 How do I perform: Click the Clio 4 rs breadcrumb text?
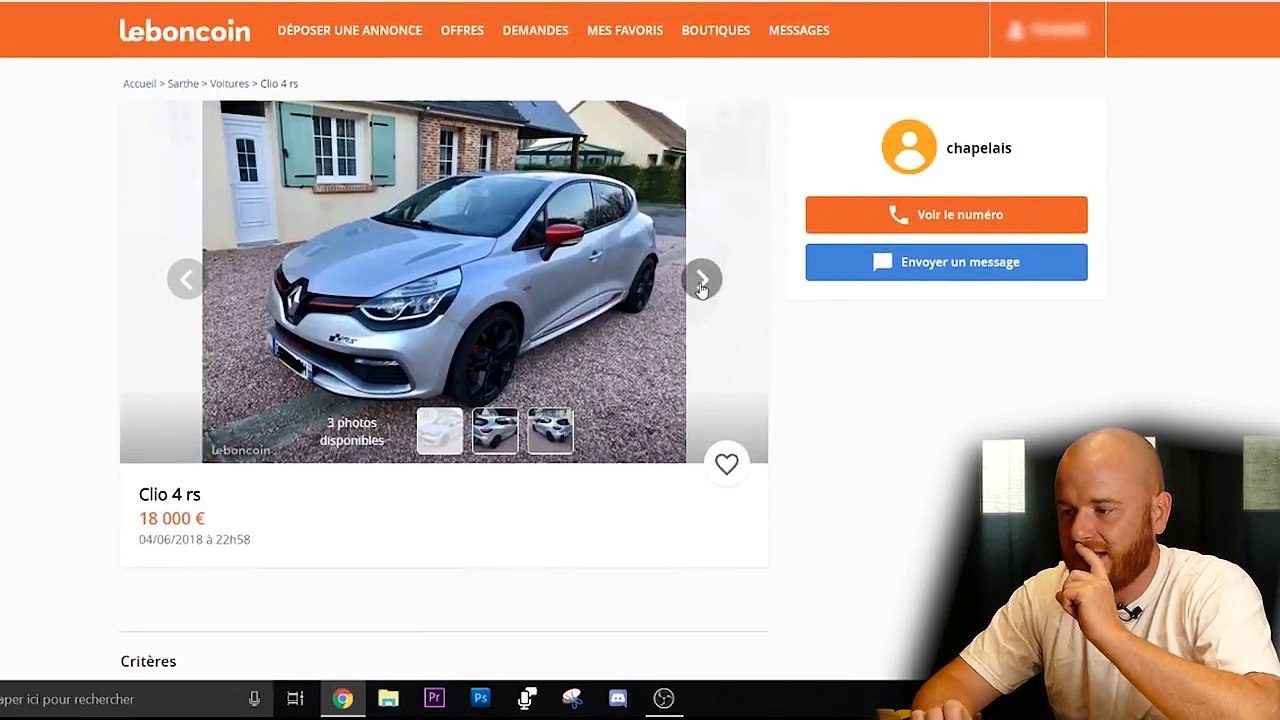coord(279,83)
